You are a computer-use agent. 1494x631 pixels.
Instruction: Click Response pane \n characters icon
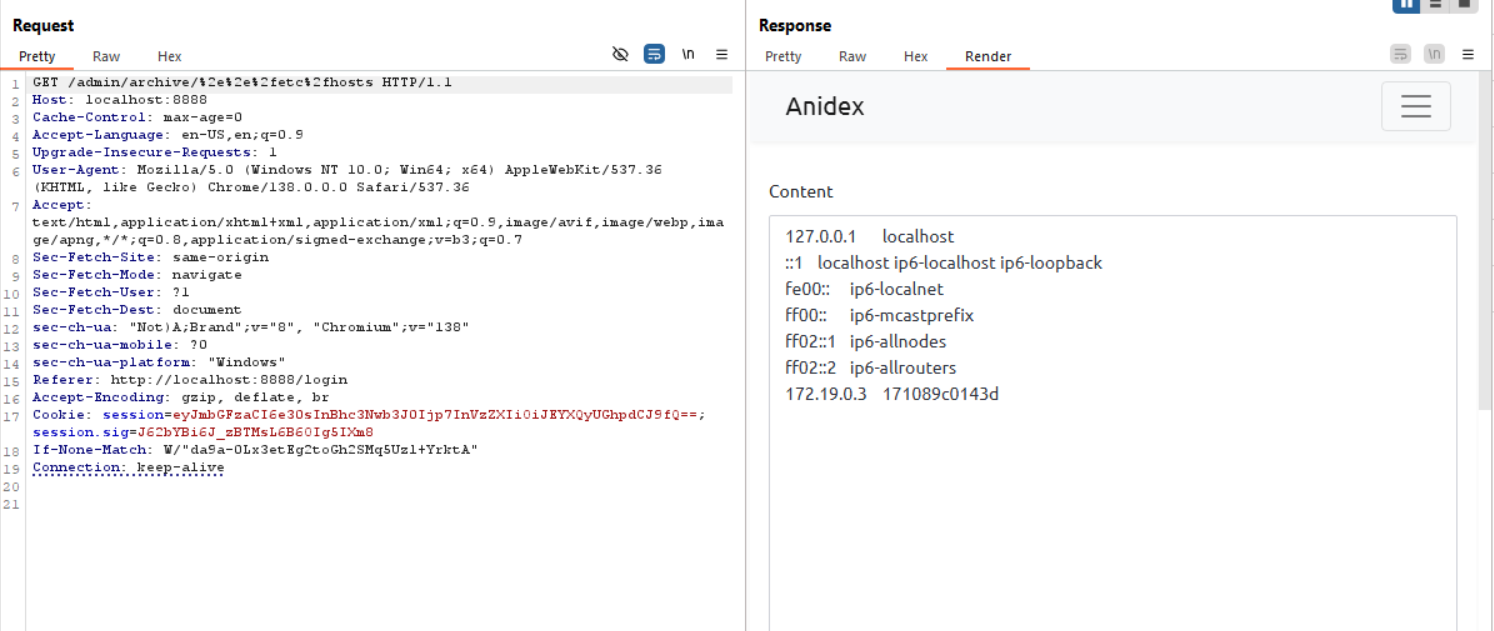coord(1434,54)
